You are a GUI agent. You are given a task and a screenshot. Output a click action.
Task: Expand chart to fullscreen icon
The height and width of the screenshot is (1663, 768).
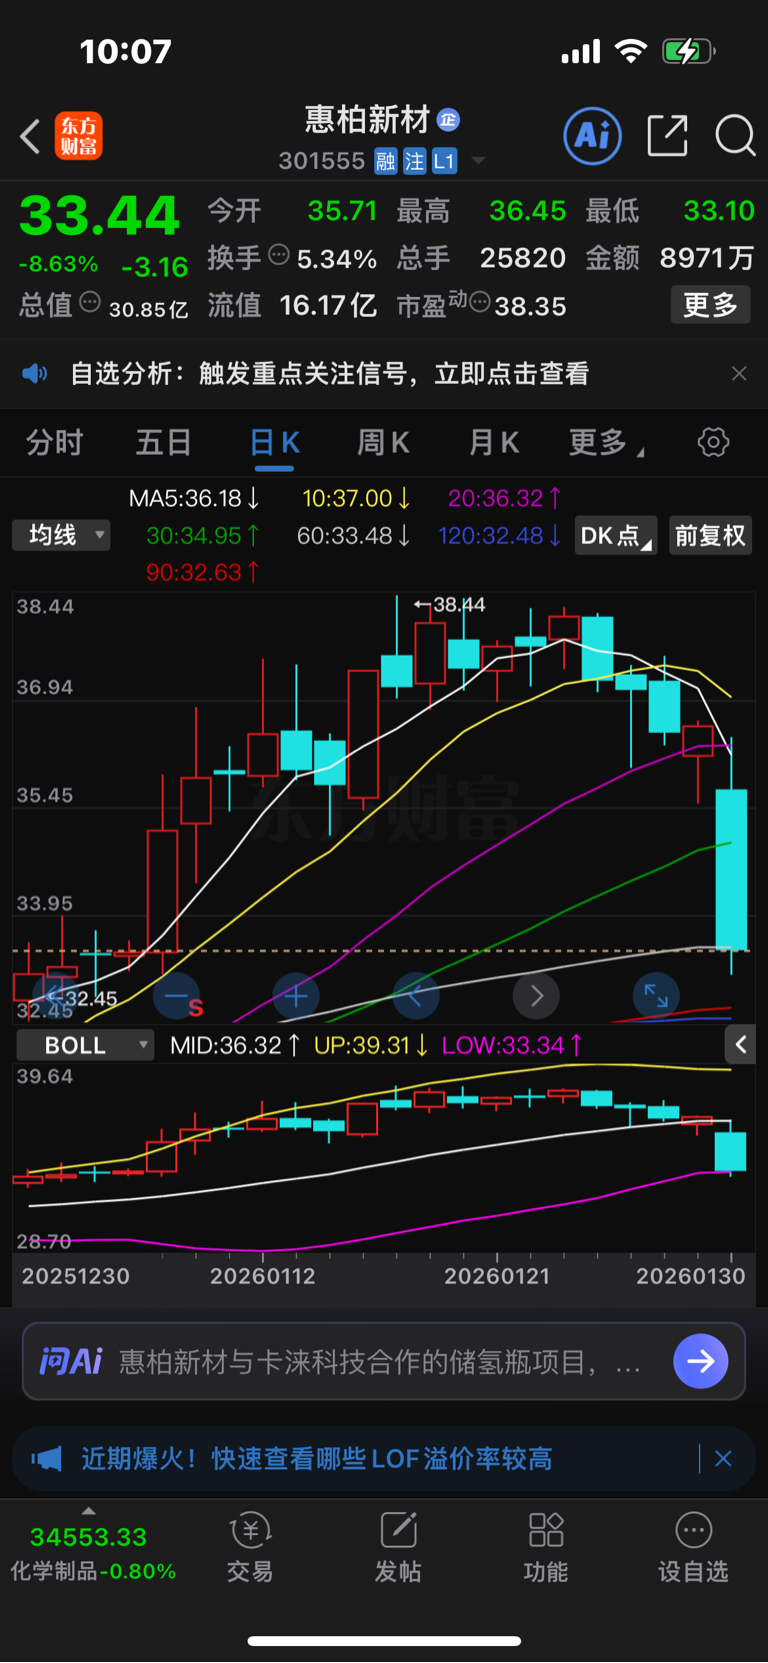656,996
